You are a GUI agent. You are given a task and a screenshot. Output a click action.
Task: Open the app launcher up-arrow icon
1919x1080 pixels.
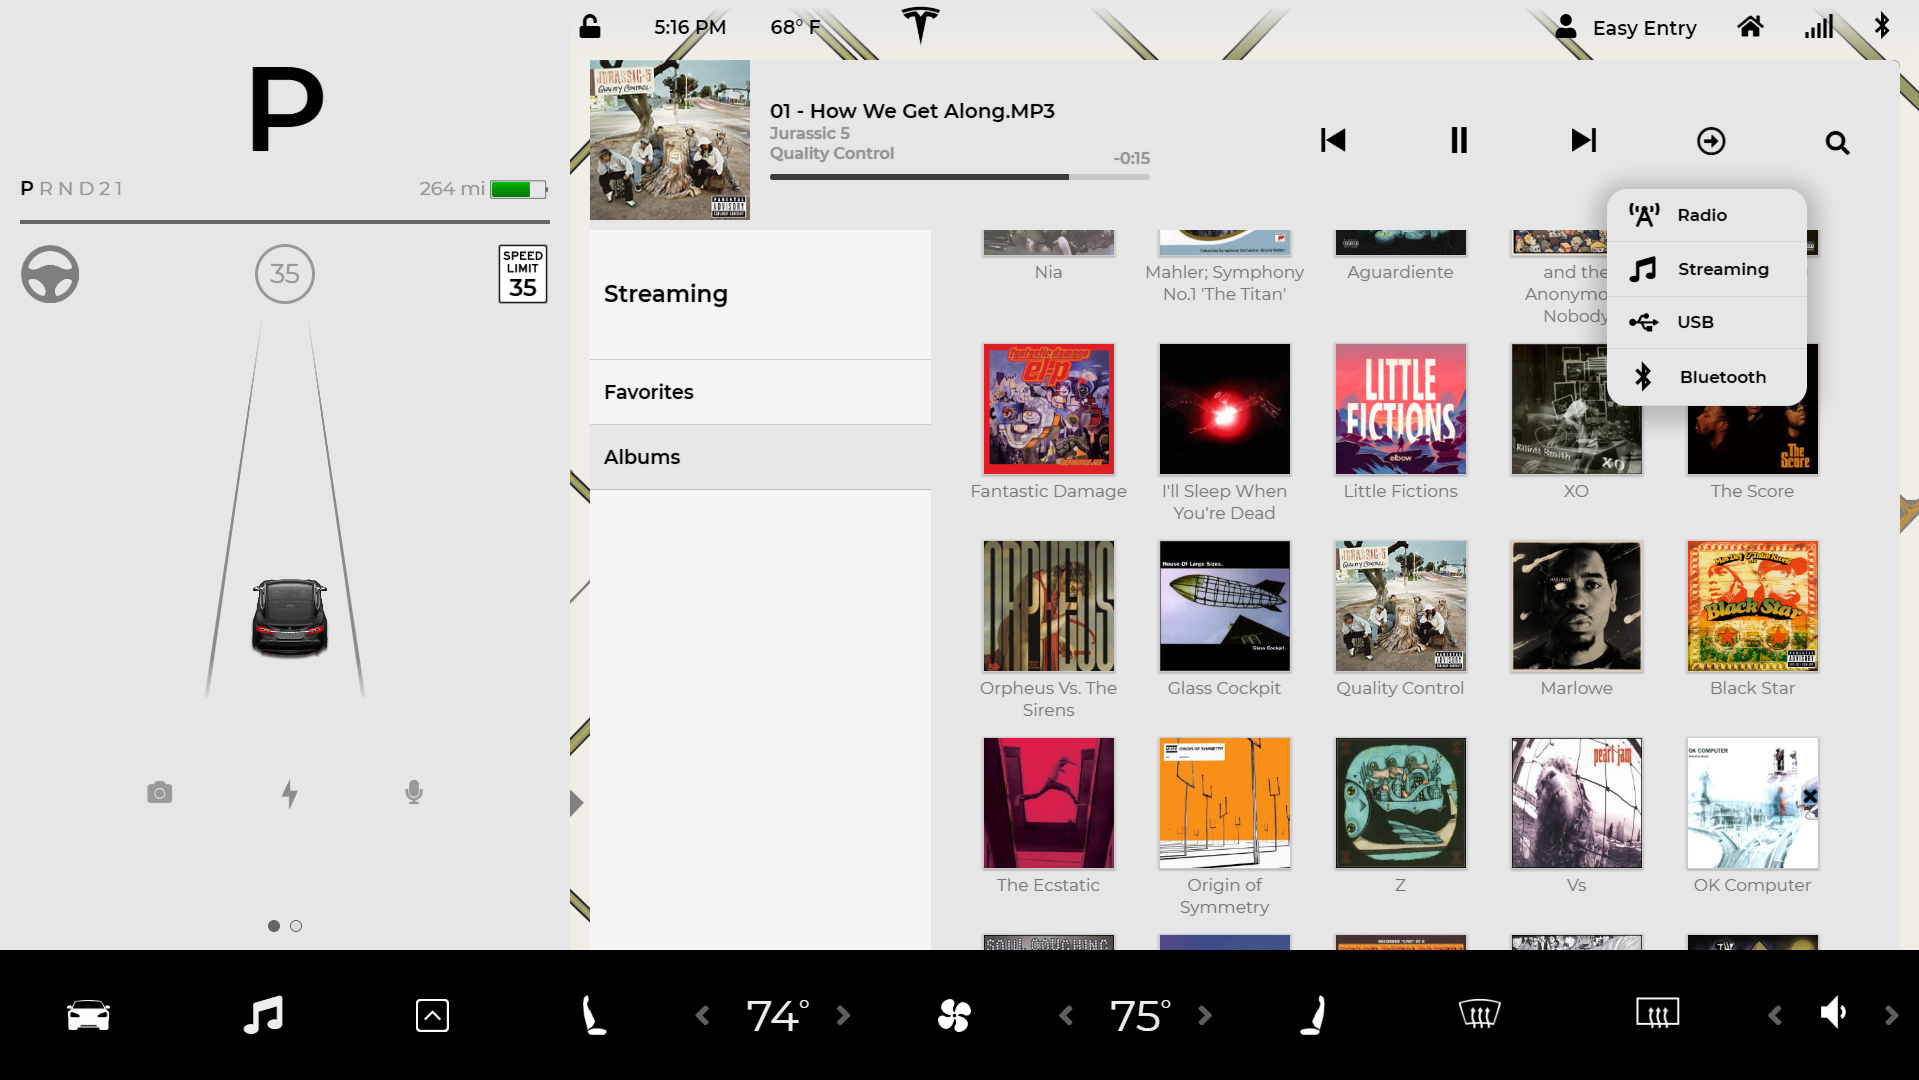click(x=432, y=1015)
